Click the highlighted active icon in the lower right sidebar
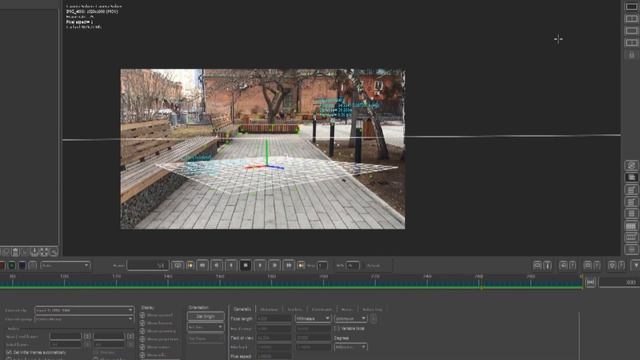The image size is (640, 360). click(x=631, y=178)
